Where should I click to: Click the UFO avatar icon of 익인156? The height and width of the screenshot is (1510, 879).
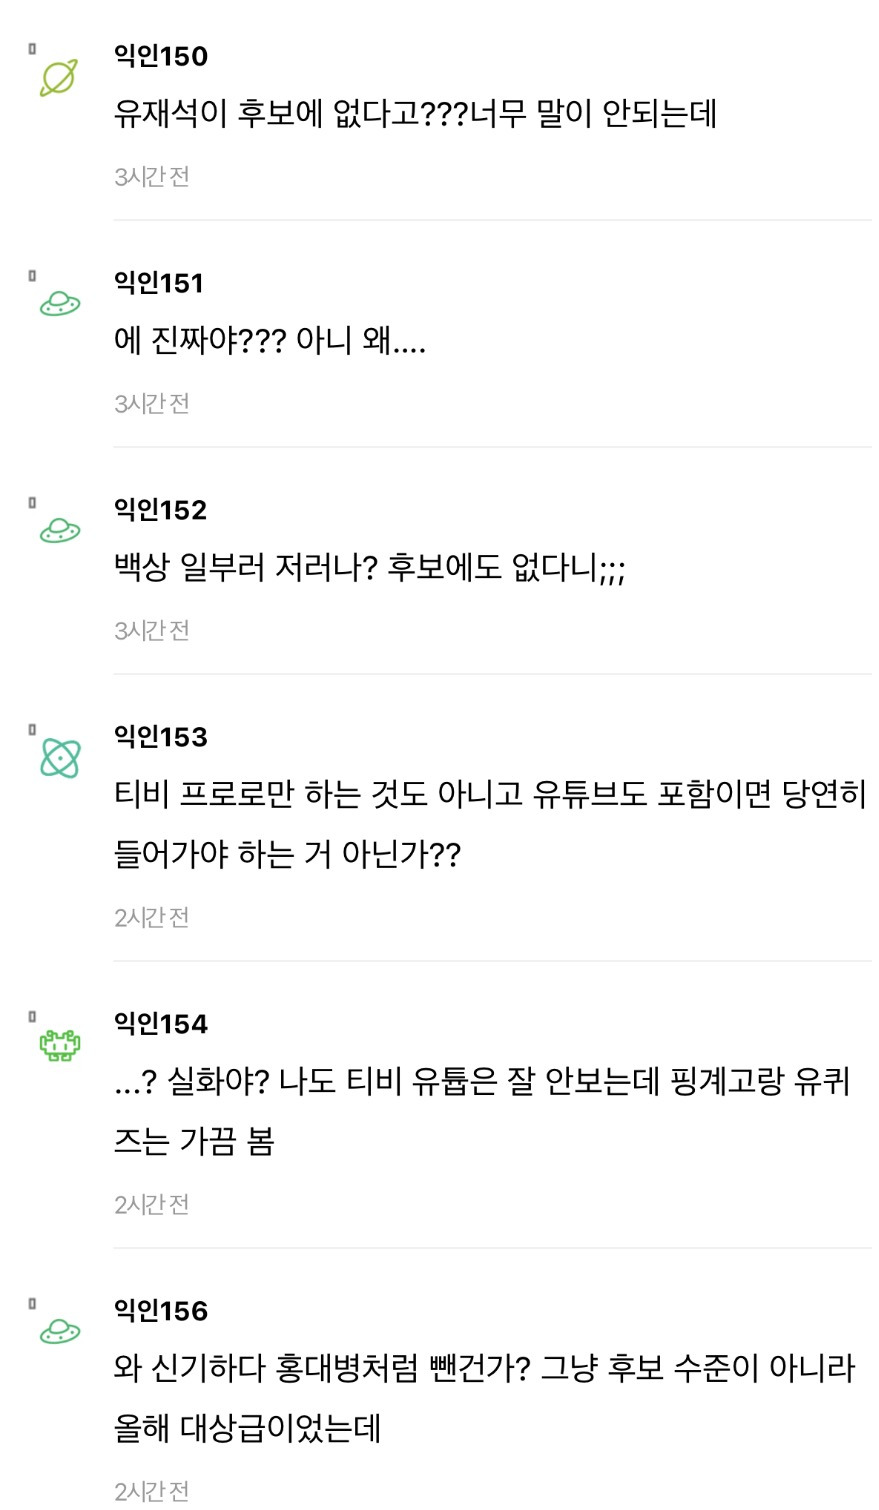click(x=59, y=1332)
